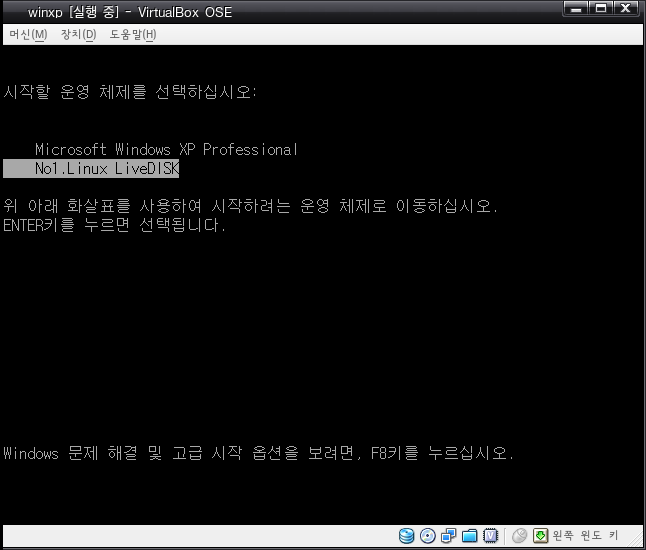The width and height of the screenshot is (646, 550).
Task: Click the CD/DVD drive status icon
Action: [x=428, y=536]
